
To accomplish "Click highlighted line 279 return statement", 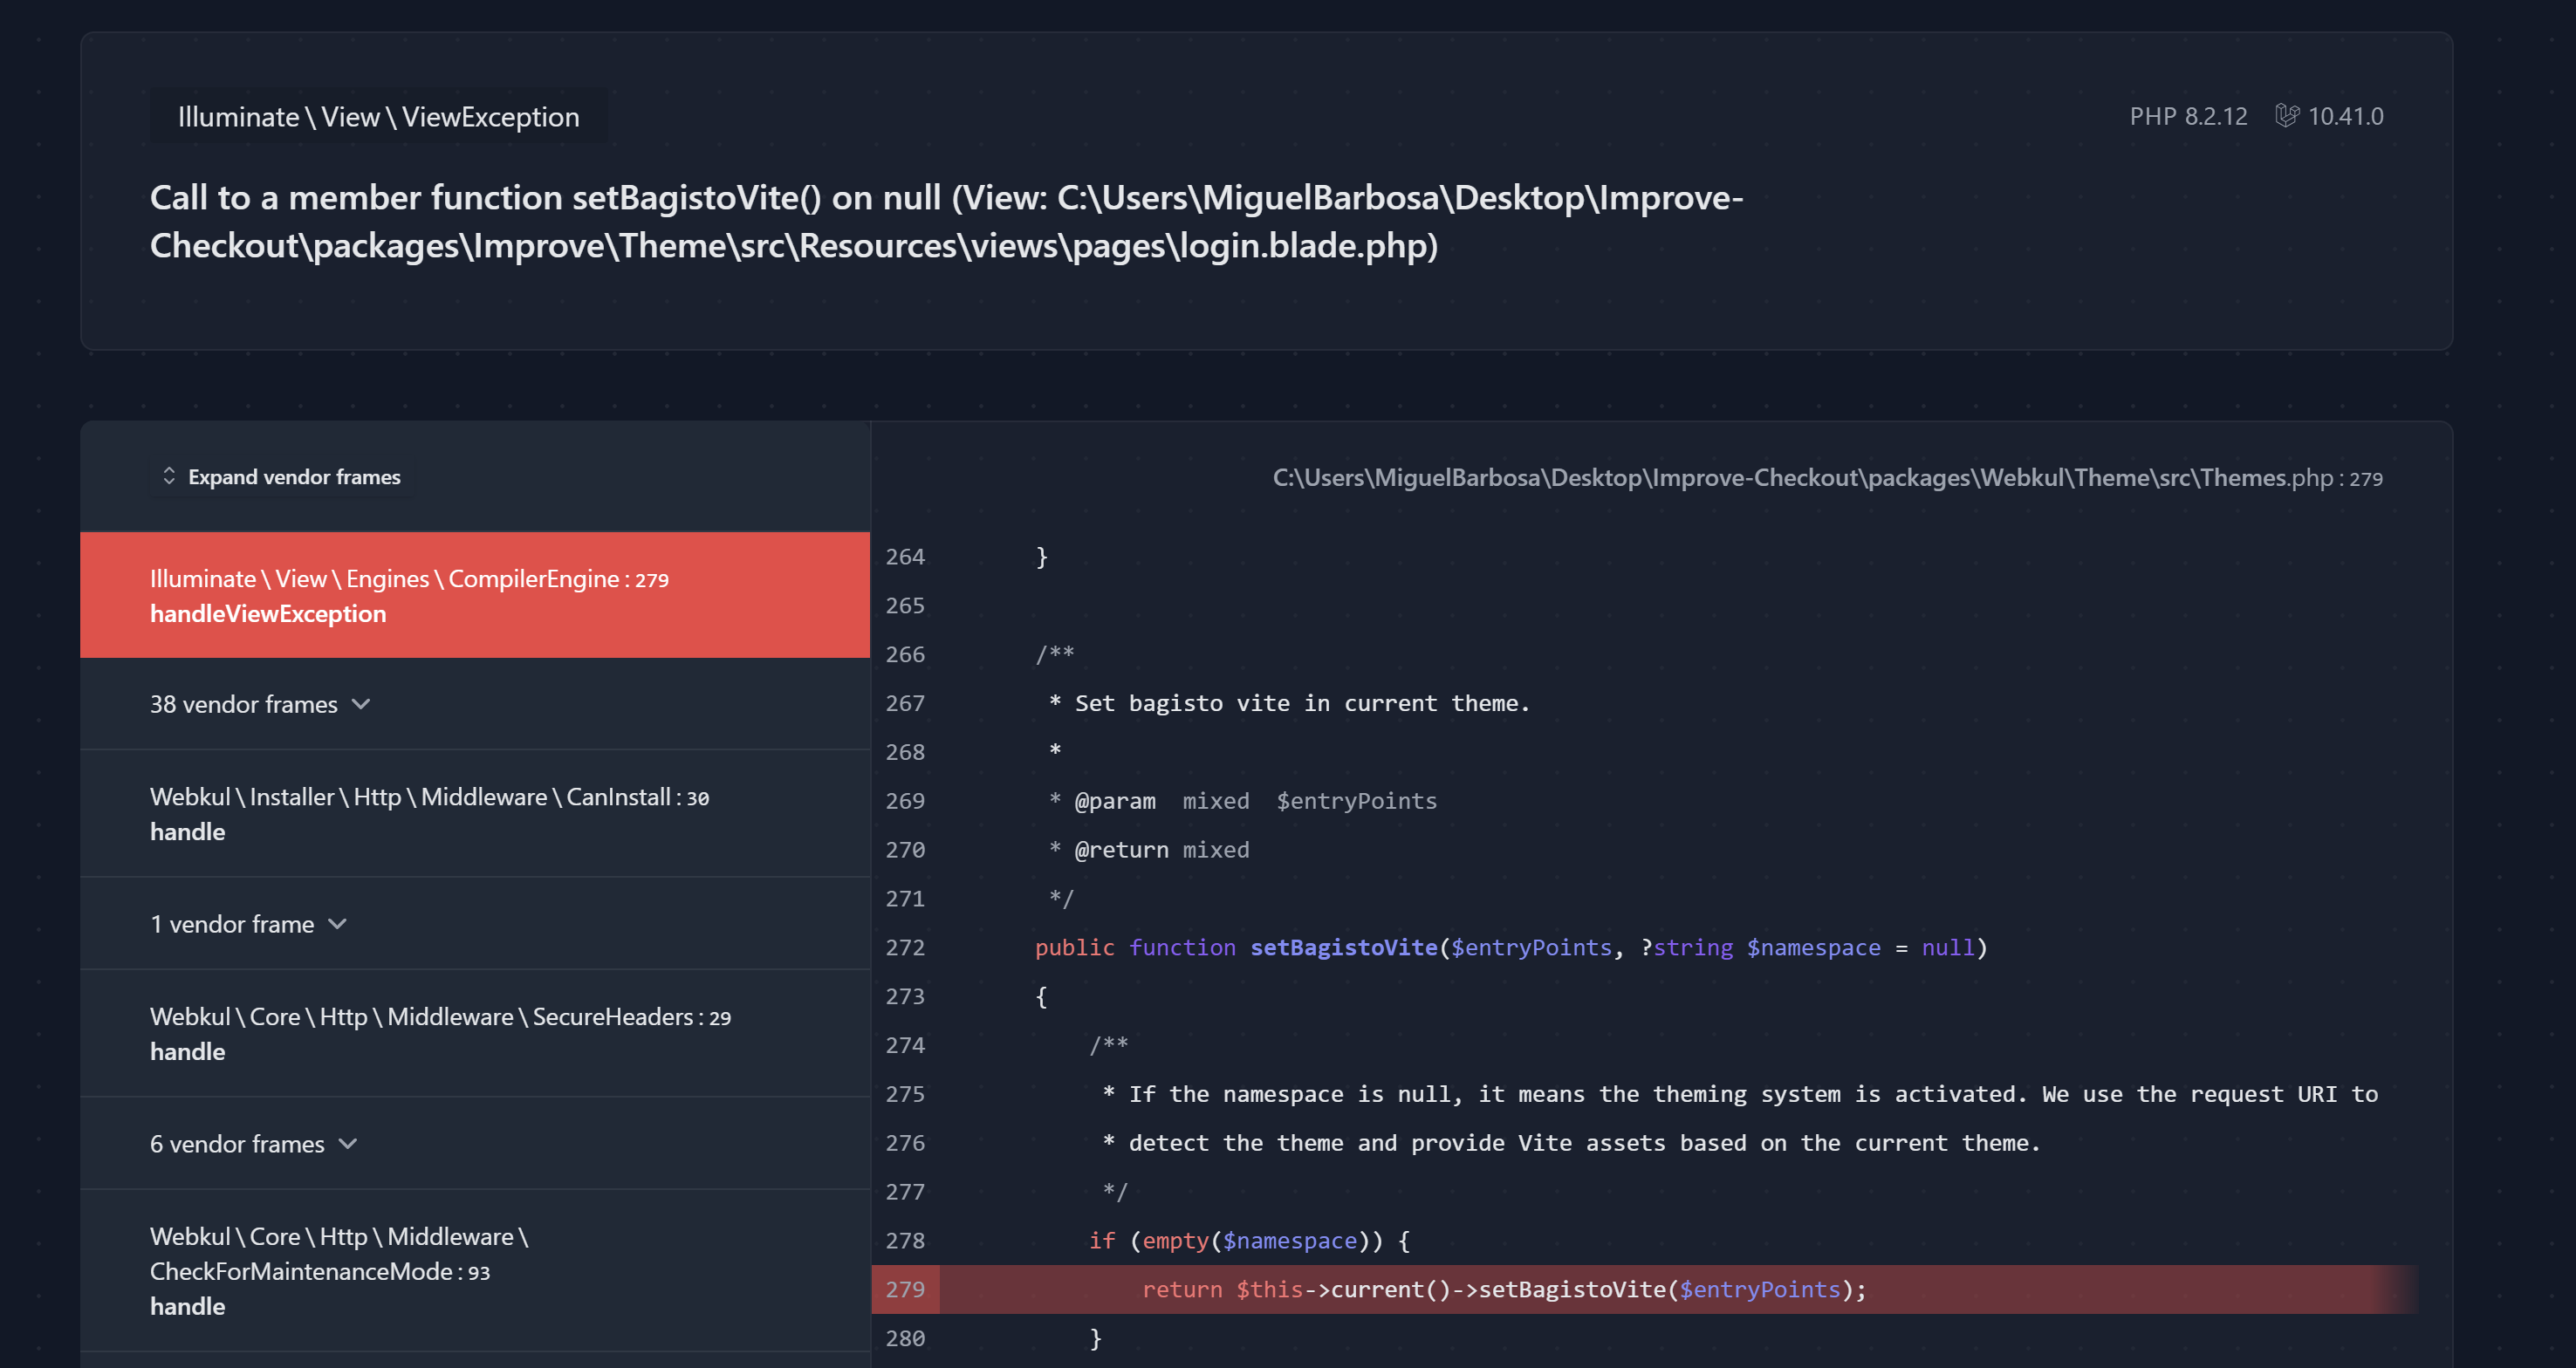I will pos(1504,1290).
